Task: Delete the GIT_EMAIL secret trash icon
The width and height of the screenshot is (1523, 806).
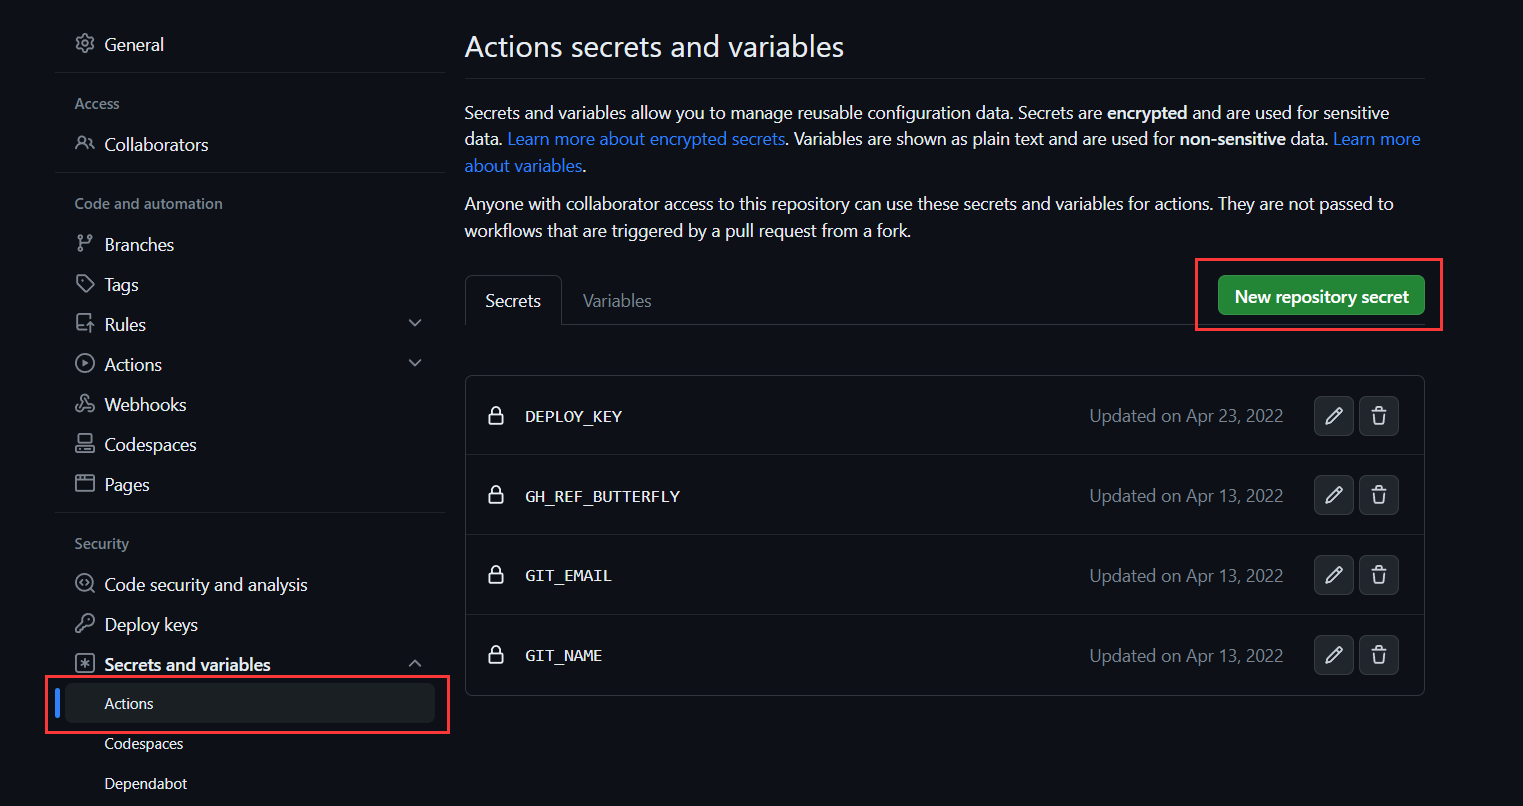Action: click(x=1378, y=575)
